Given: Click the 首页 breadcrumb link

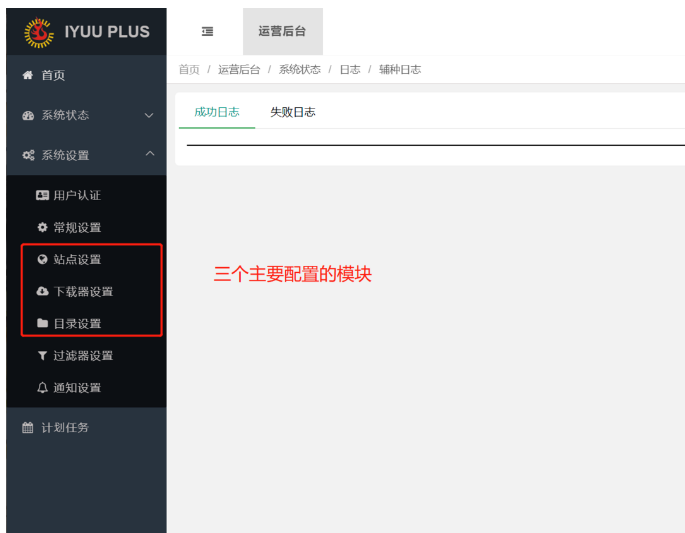Looking at the screenshot, I should pyautogui.click(x=189, y=69).
